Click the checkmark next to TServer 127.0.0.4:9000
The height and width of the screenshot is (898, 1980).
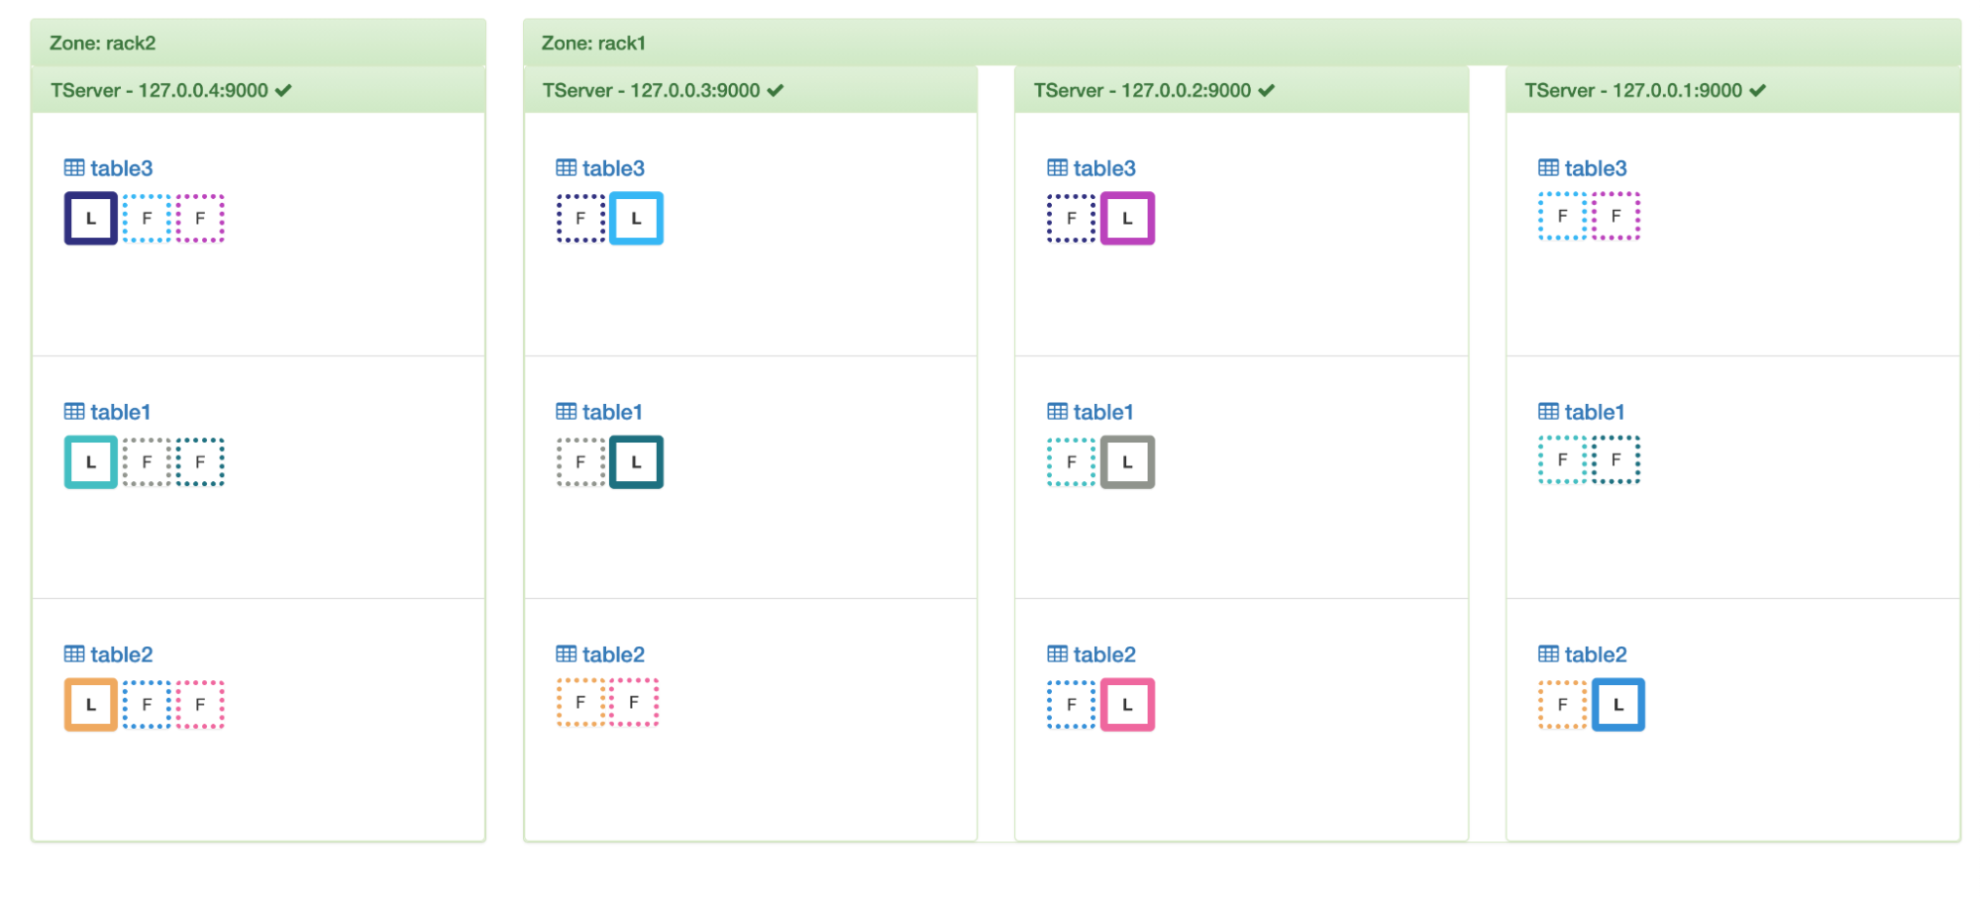click(x=284, y=91)
